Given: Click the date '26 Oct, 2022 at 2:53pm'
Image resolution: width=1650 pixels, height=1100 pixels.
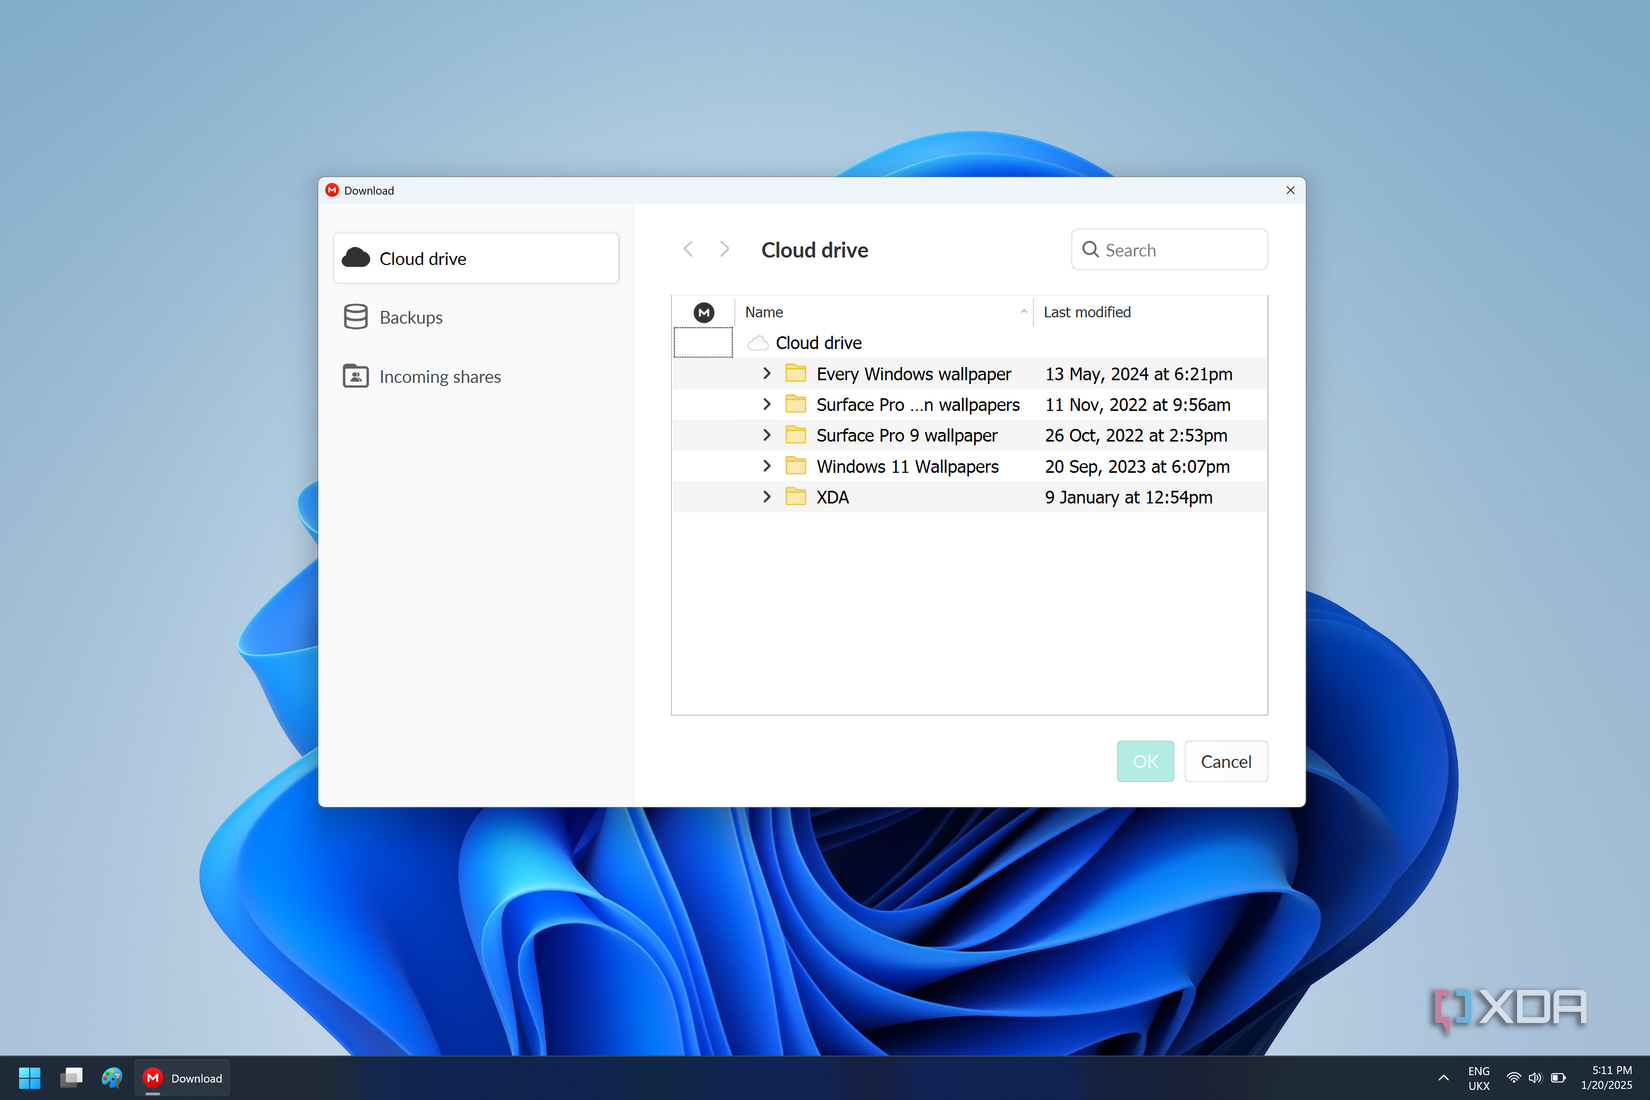Looking at the screenshot, I should point(1136,436).
